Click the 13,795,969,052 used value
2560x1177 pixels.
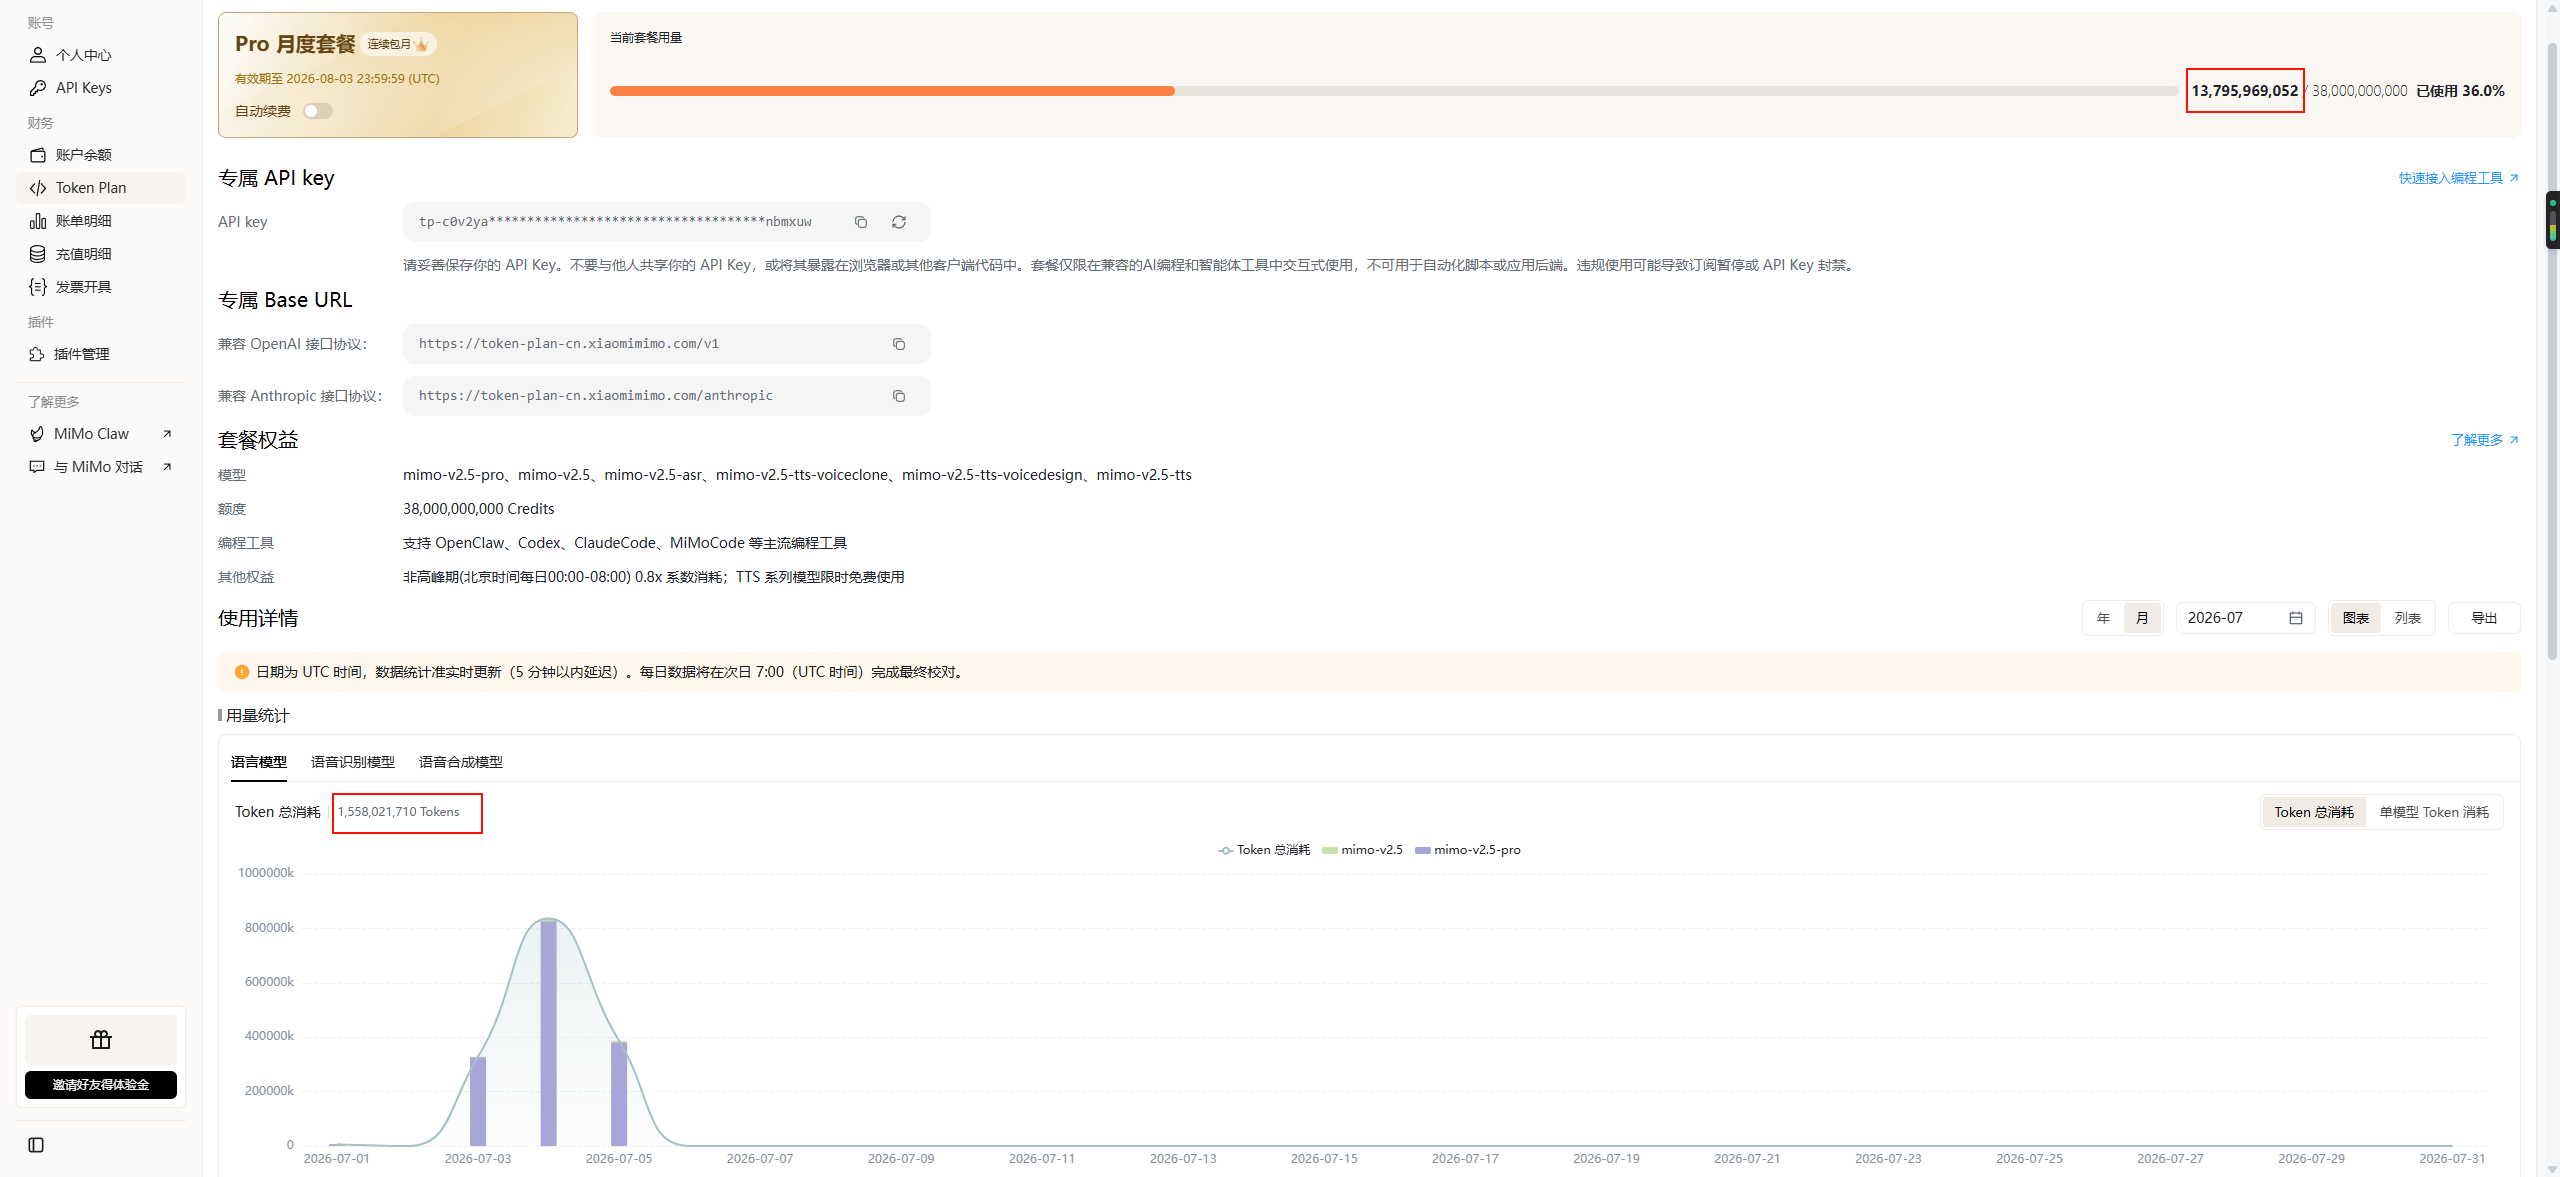click(x=2245, y=91)
